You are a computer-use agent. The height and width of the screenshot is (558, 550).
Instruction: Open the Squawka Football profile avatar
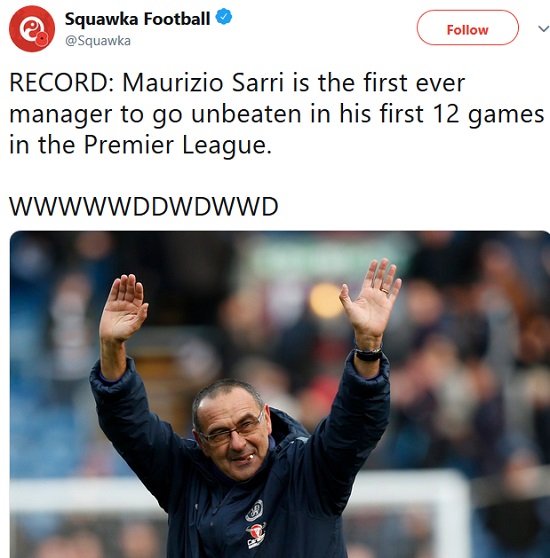[x=32, y=28]
